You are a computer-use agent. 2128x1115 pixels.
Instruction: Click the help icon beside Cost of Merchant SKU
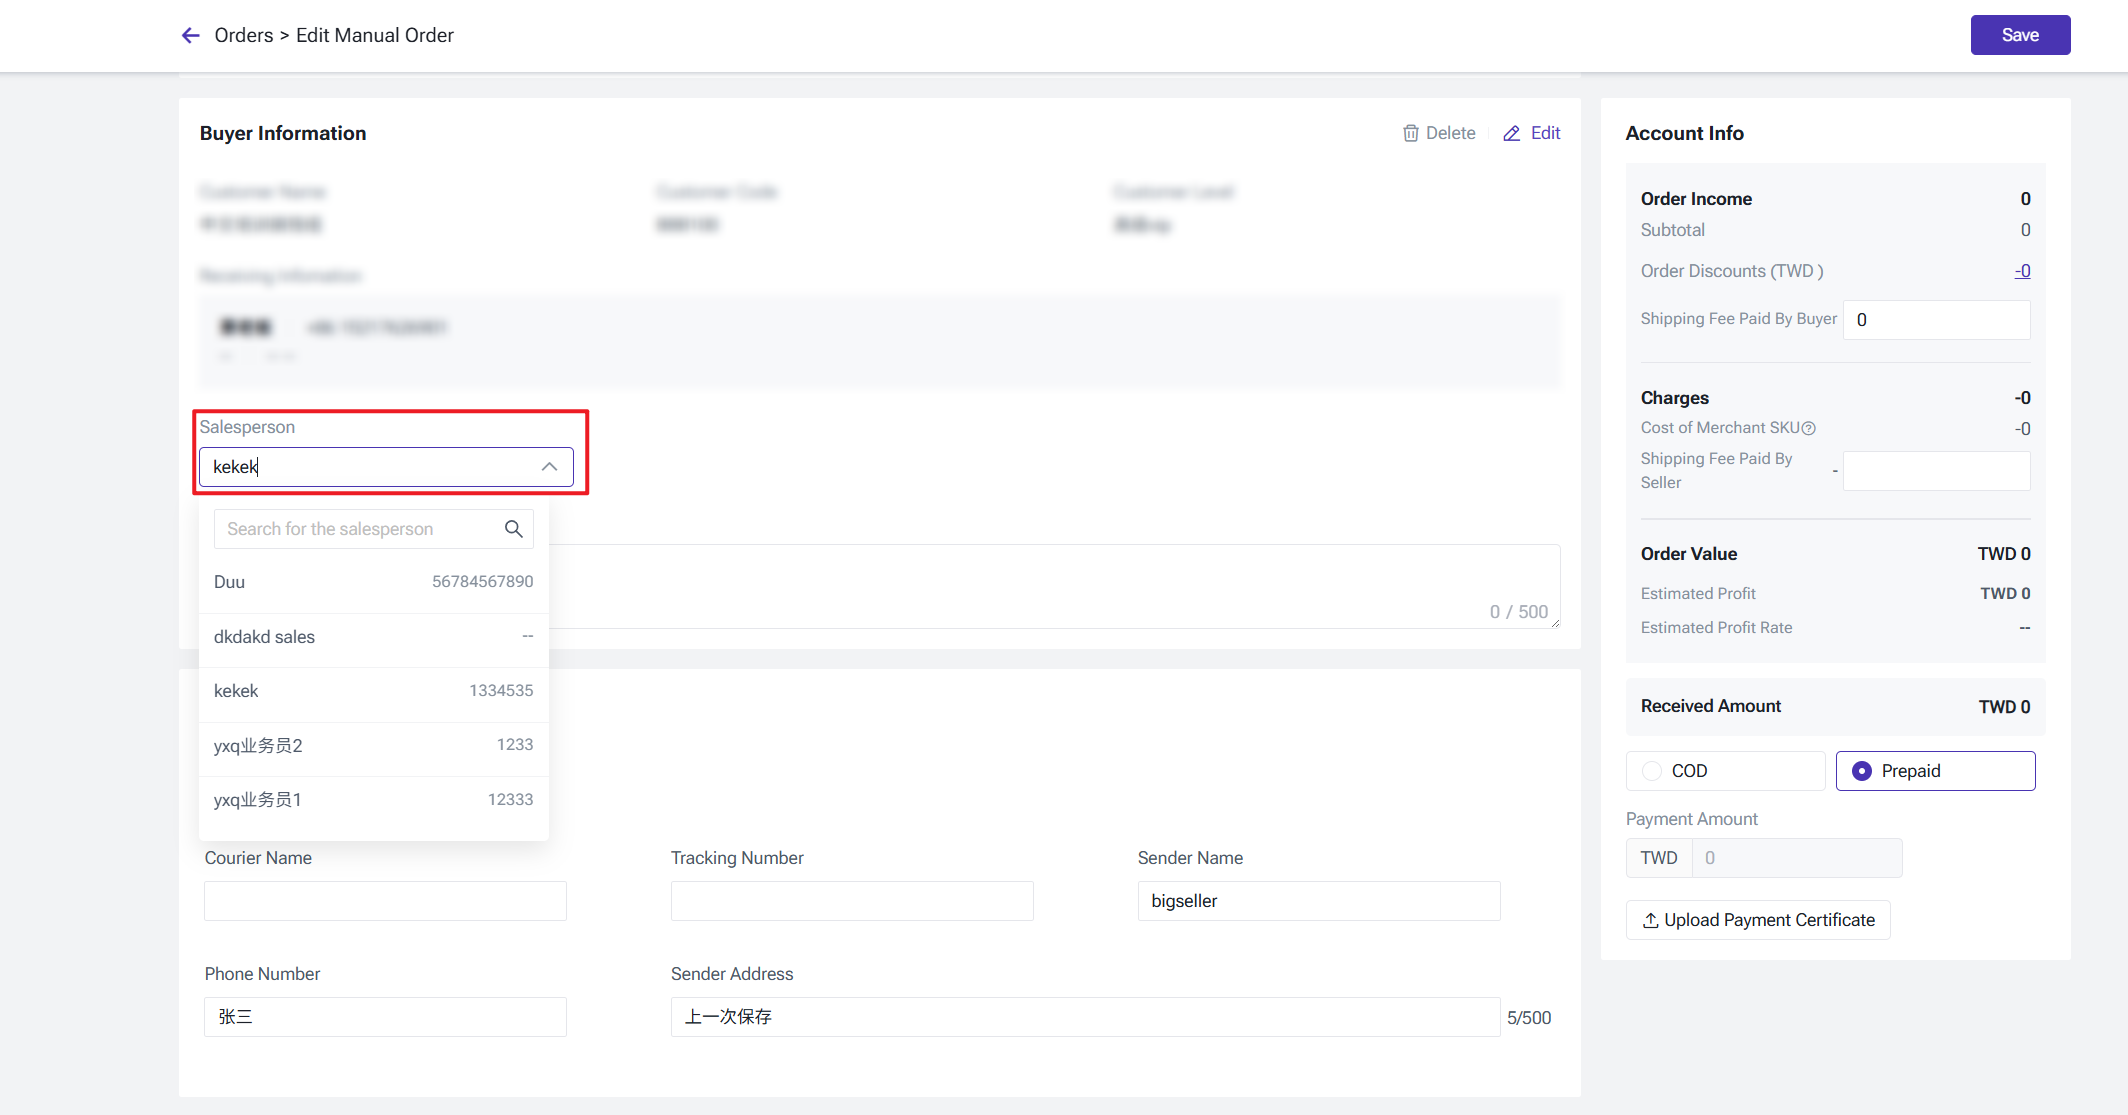pos(1808,428)
